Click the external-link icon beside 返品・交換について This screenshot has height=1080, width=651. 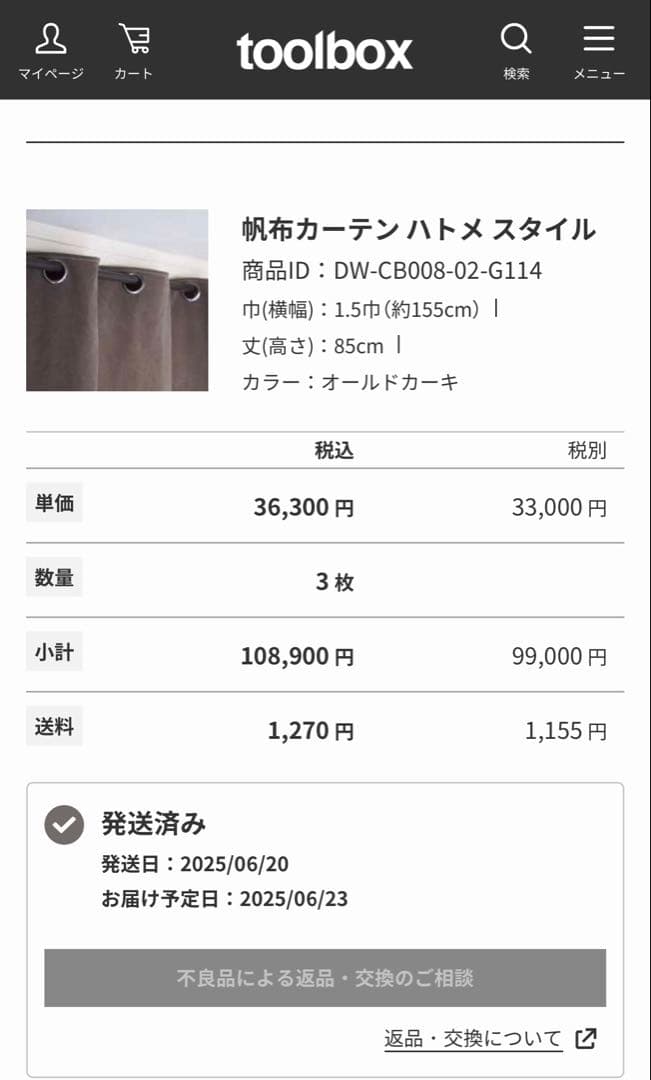pyautogui.click(x=588, y=1038)
